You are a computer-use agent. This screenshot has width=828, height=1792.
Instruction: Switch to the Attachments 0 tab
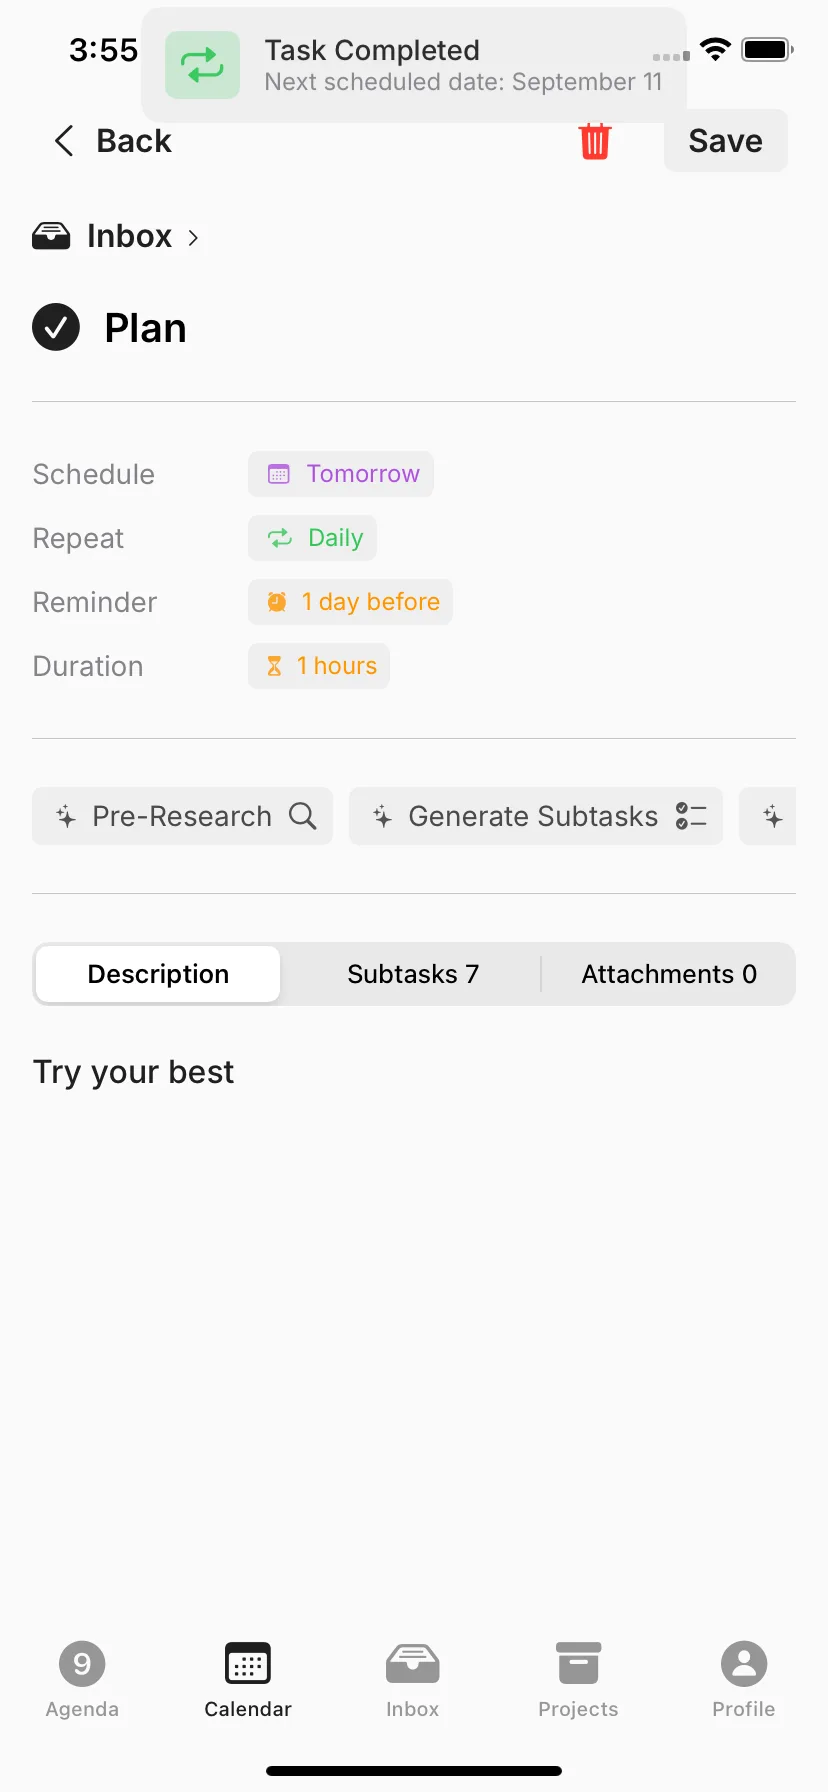669,974
